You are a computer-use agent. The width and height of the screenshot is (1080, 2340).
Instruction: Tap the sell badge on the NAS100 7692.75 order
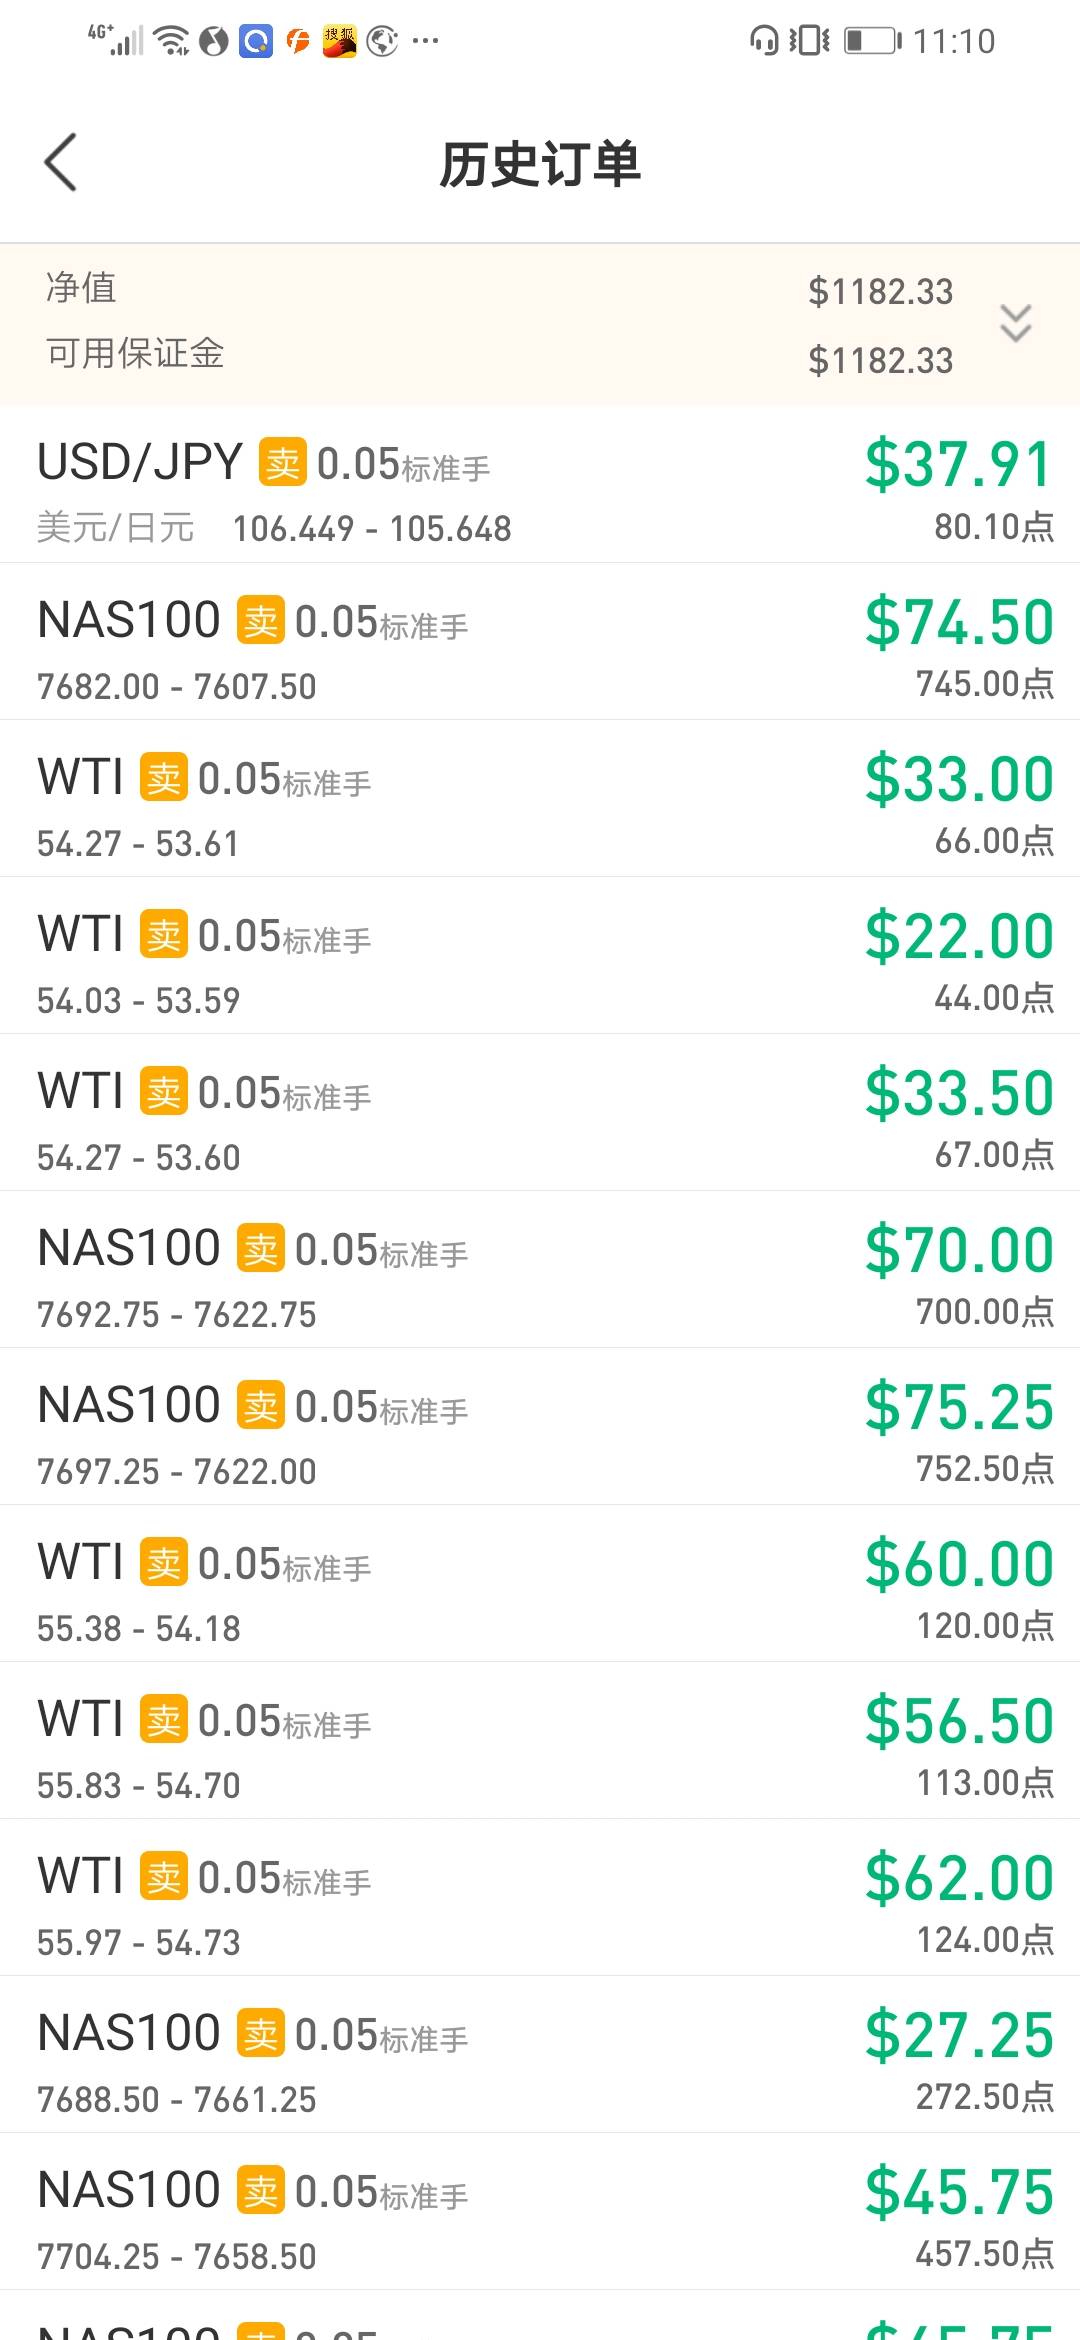point(261,1249)
